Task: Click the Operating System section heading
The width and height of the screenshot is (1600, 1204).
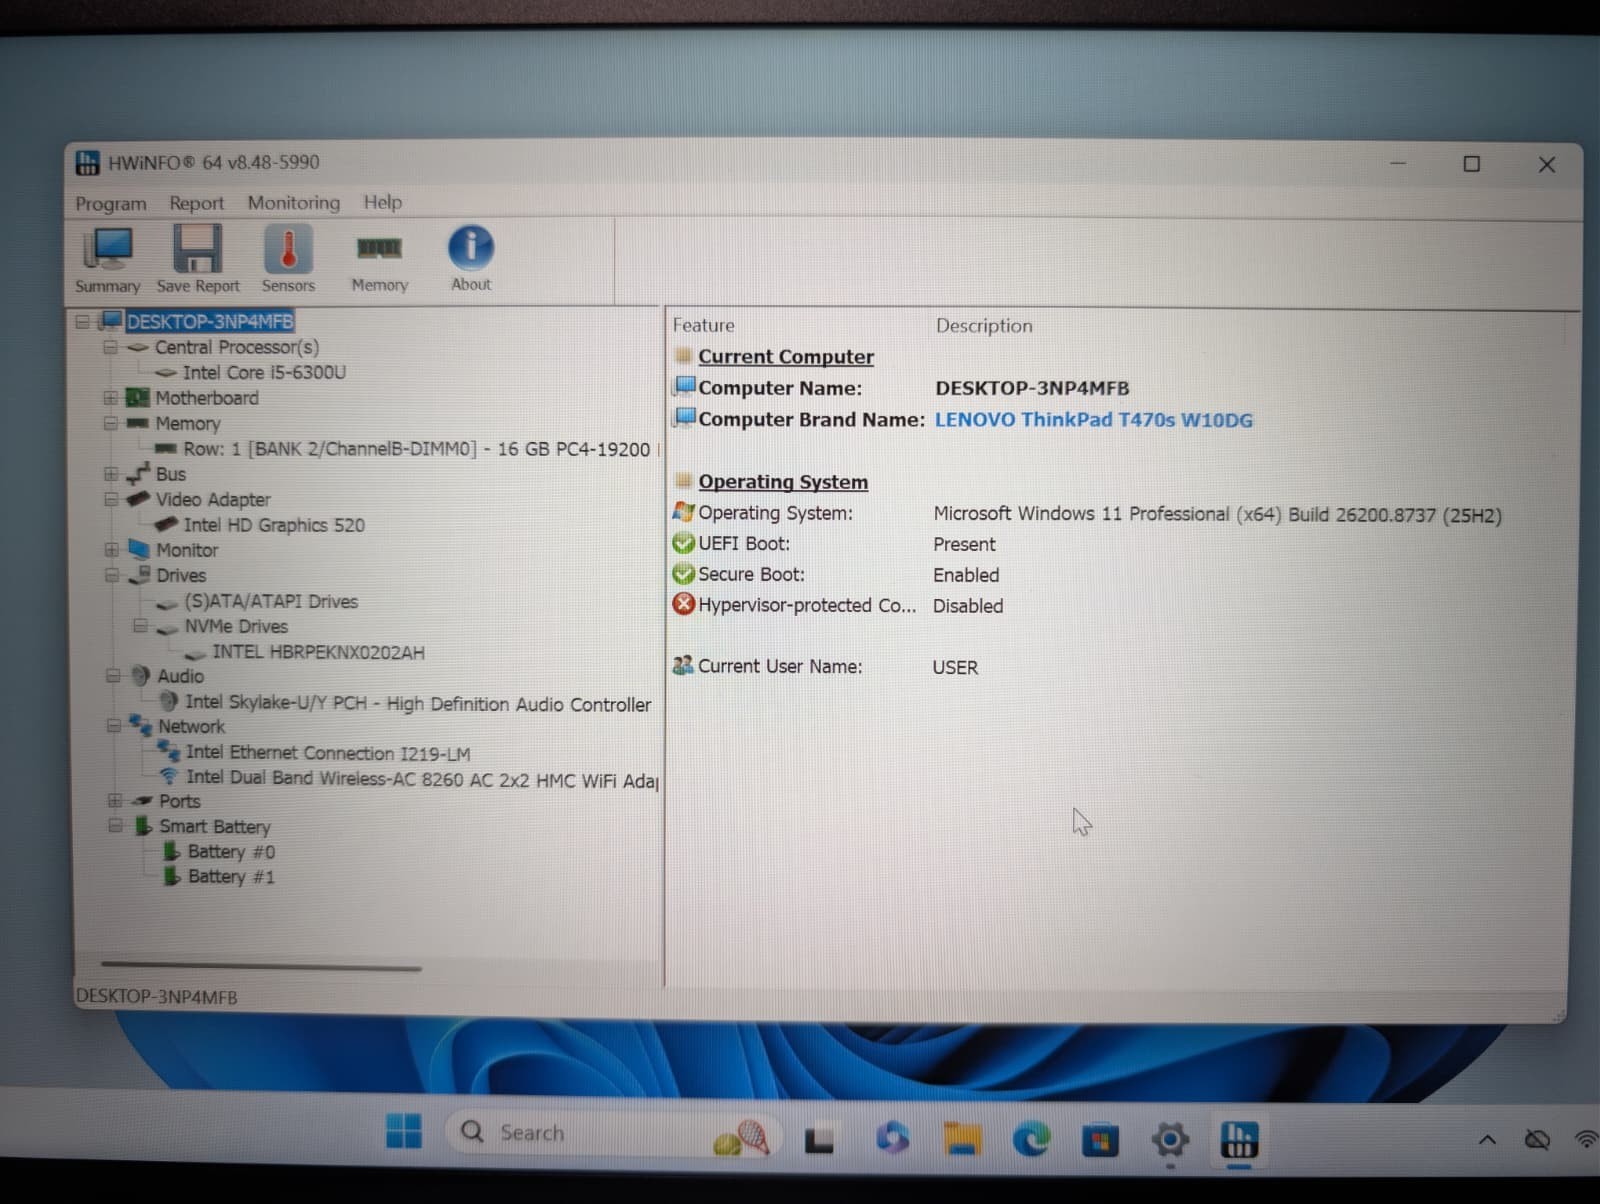Action: (783, 482)
